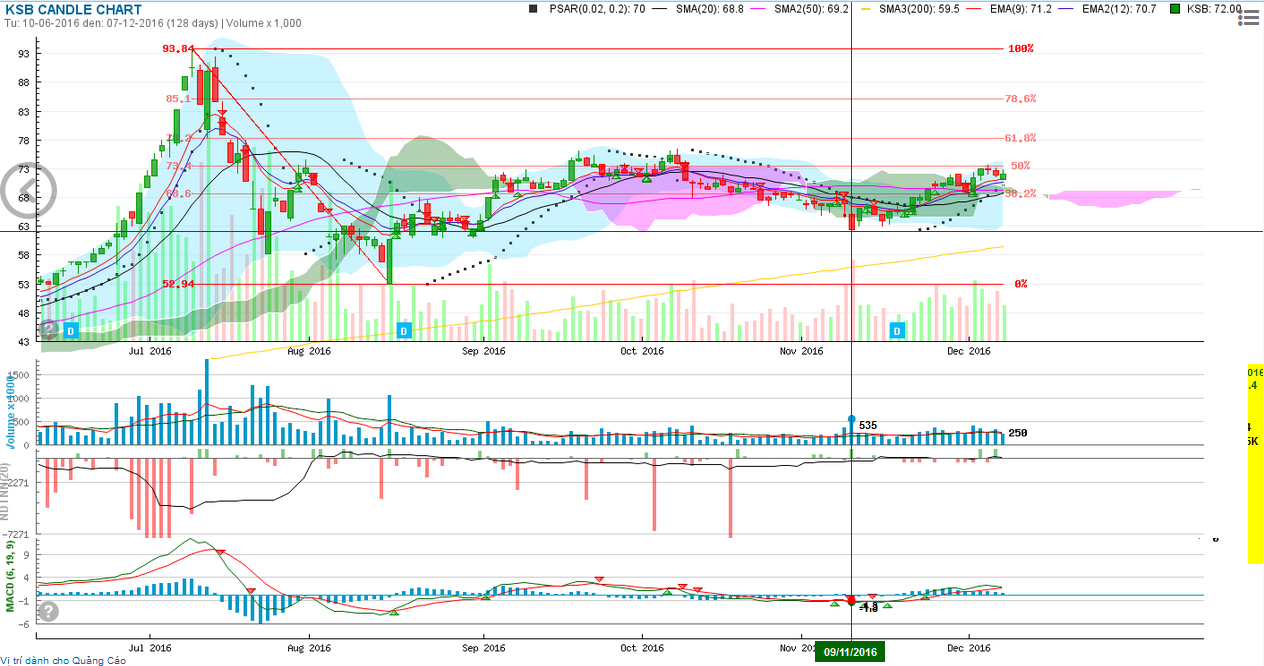Image resolution: width=1264 pixels, height=666 pixels.
Task: Click the D dividend marker near June 2016
Action: coord(70,329)
